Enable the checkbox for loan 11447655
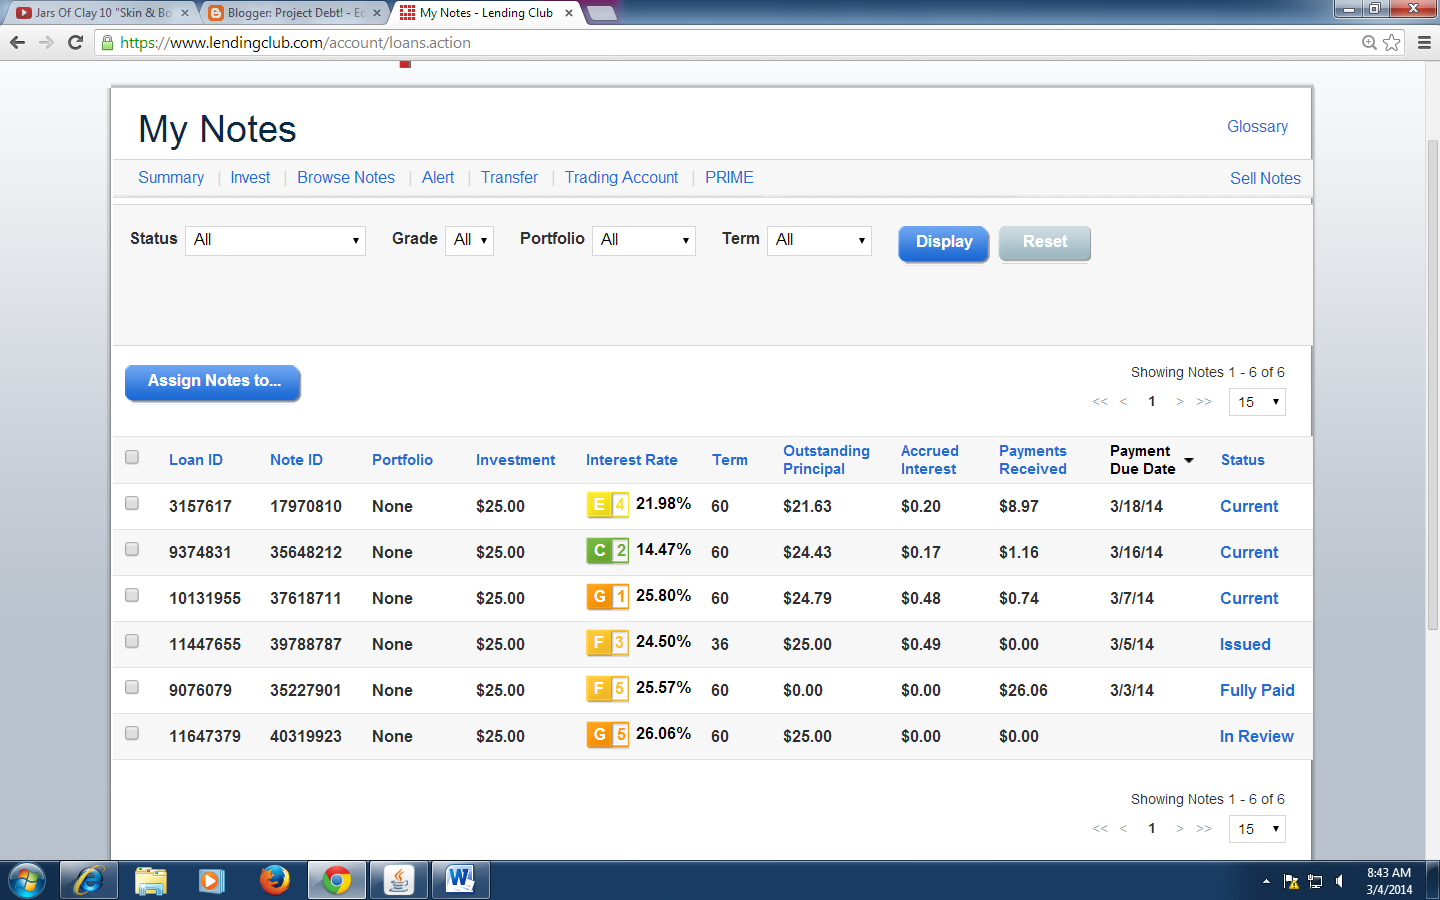This screenshot has width=1440, height=900. (132, 641)
